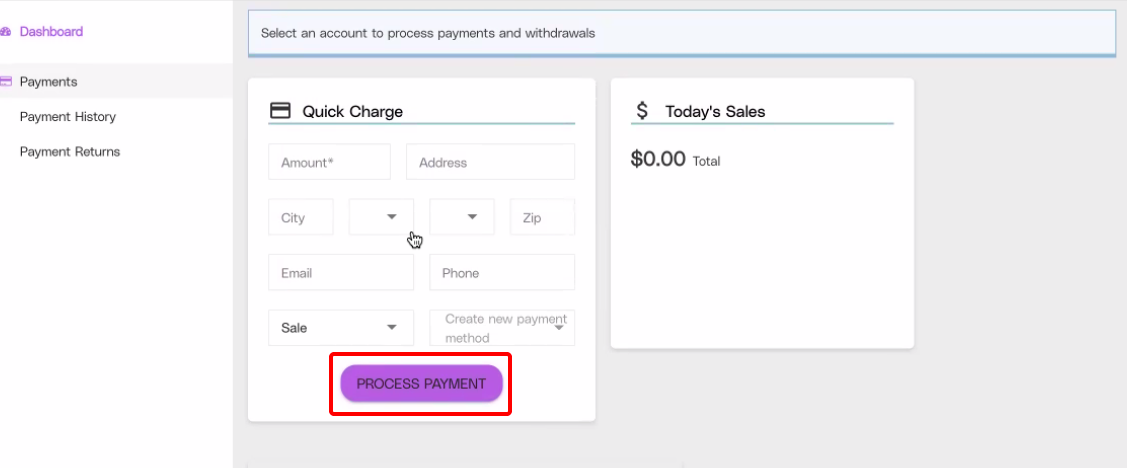Screen dimensions: 1127x468
Task: Select the City text field
Action: (x=300, y=217)
